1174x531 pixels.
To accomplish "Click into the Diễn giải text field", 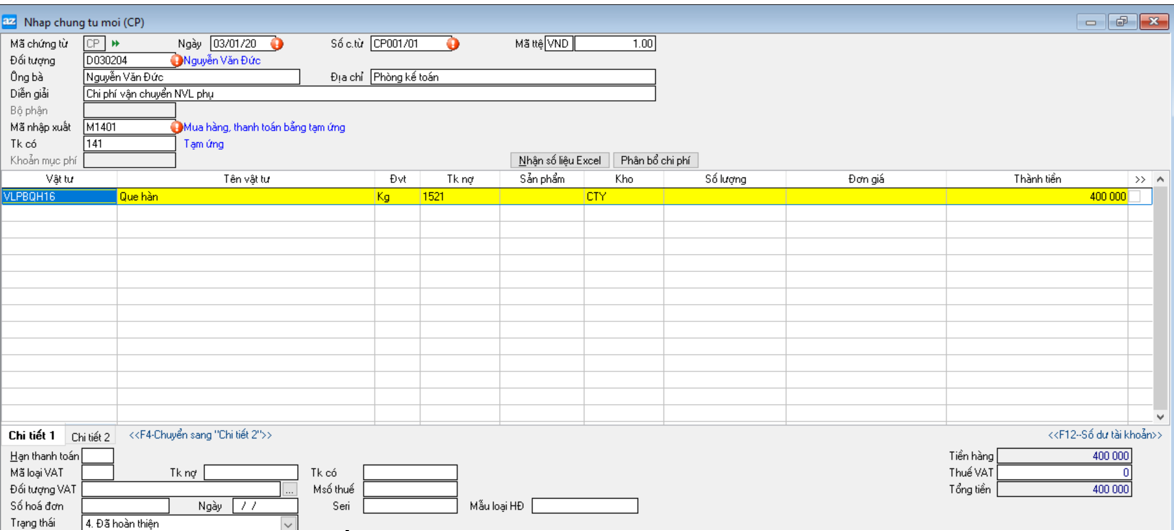I will click(x=369, y=94).
